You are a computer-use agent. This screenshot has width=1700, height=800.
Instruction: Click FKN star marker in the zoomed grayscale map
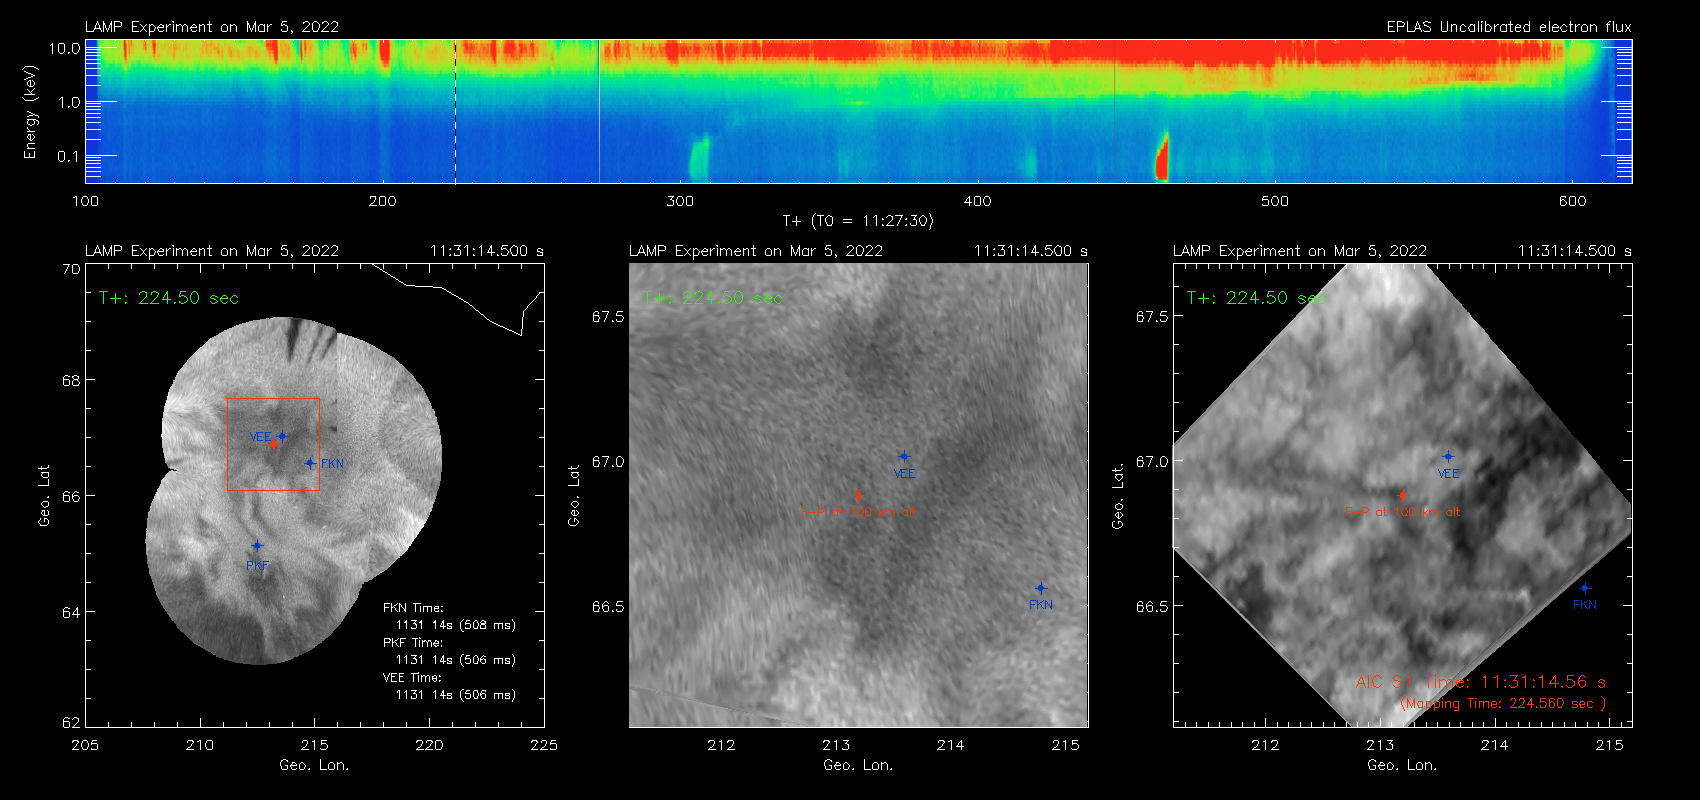coord(1041,588)
